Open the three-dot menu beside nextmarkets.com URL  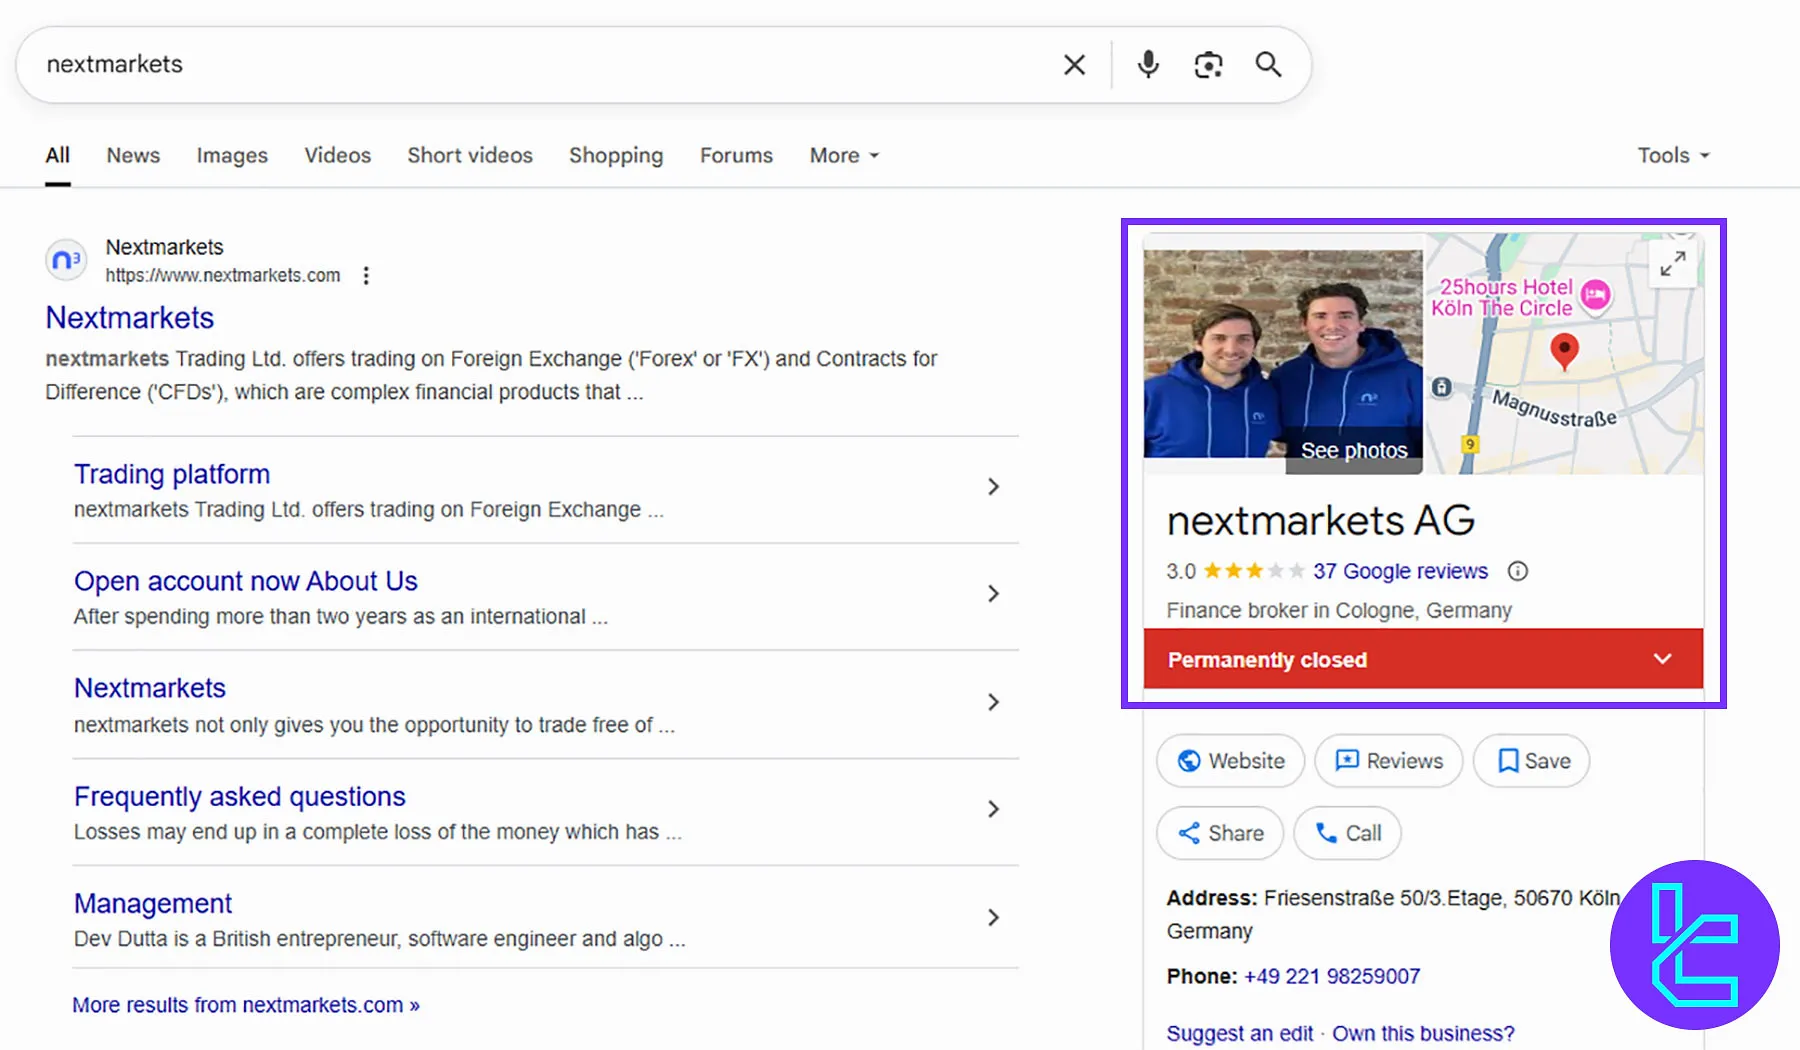[x=366, y=276]
